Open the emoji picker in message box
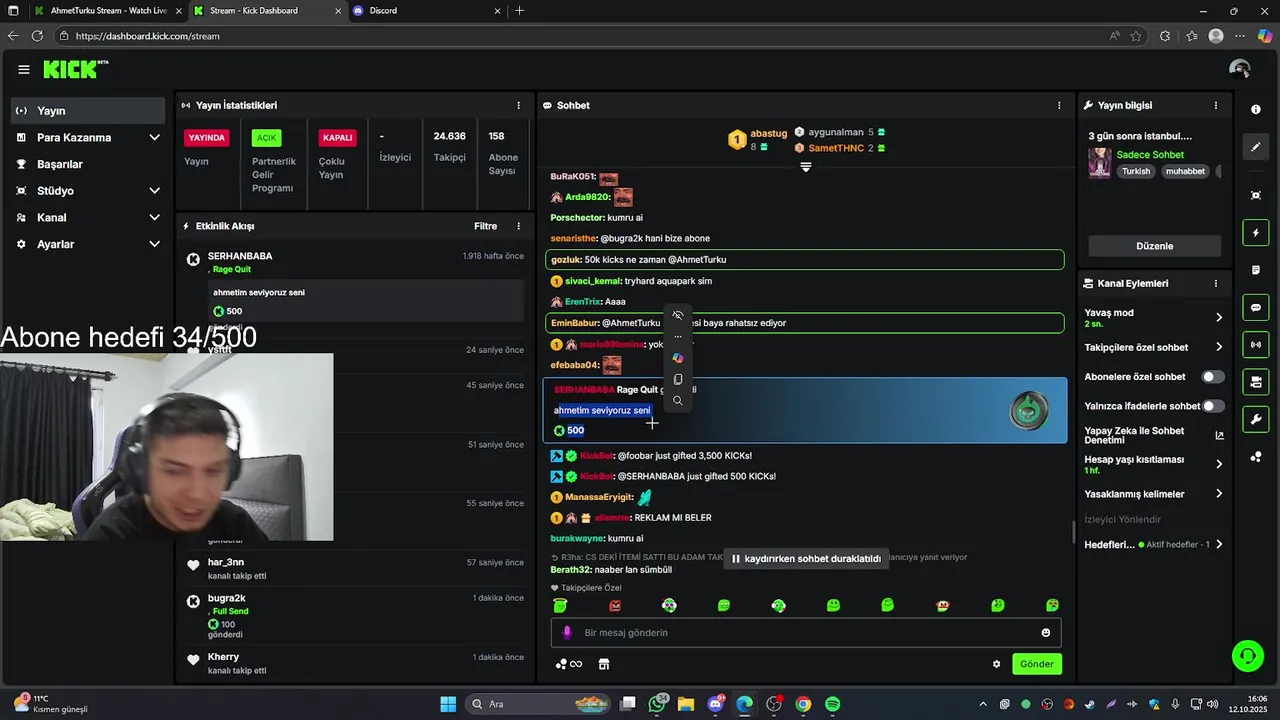 click(1046, 633)
